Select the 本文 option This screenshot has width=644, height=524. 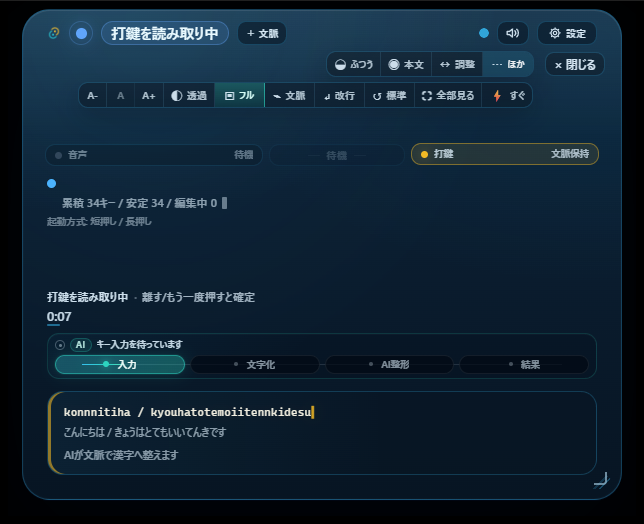click(406, 64)
